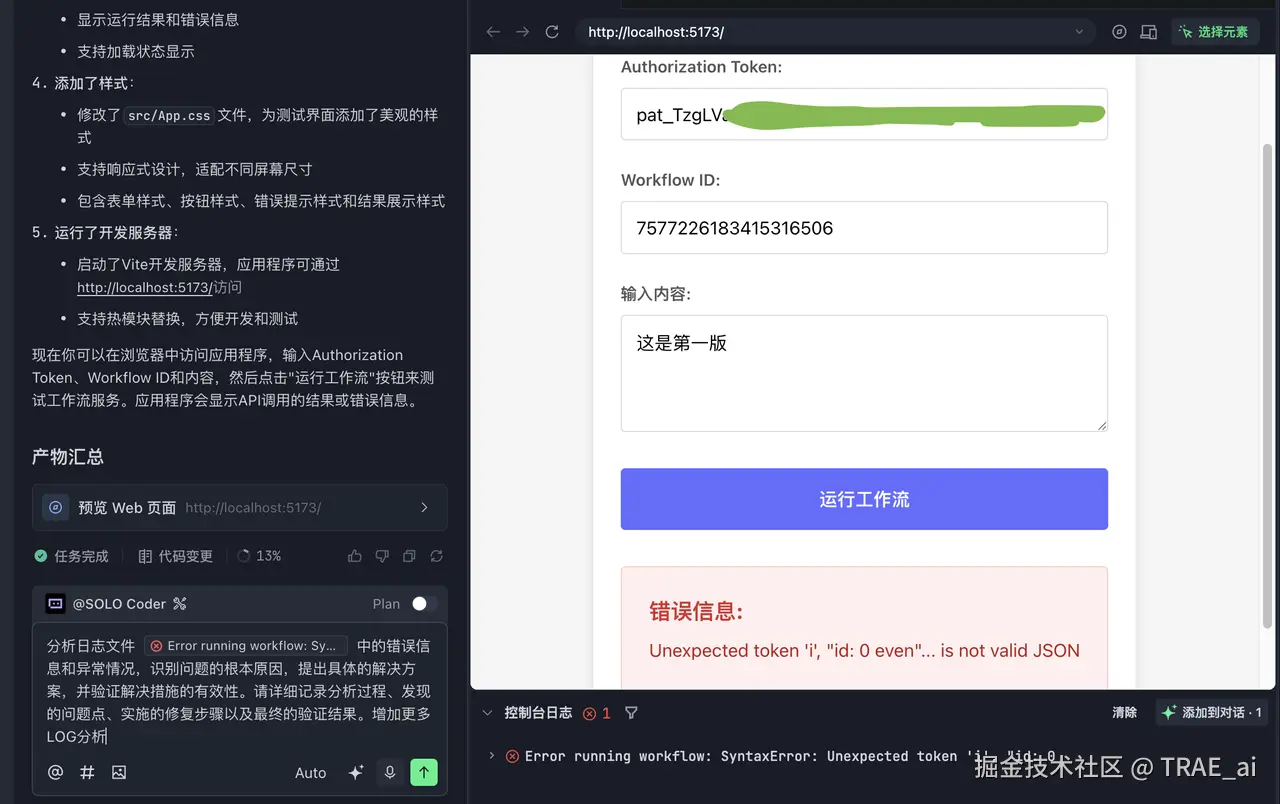The width and height of the screenshot is (1280, 804).
Task: Click the @ mention icon
Action: click(x=56, y=772)
